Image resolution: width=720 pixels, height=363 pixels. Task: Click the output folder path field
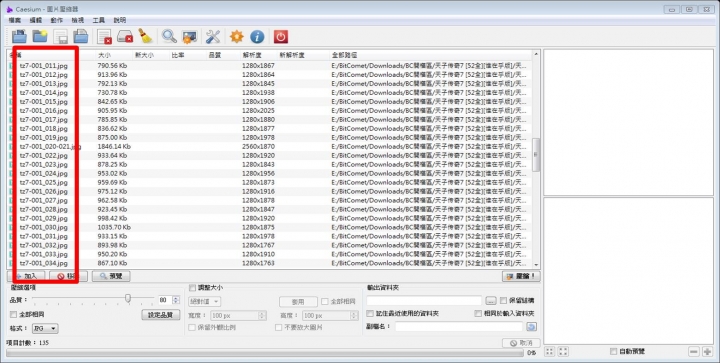coord(424,301)
